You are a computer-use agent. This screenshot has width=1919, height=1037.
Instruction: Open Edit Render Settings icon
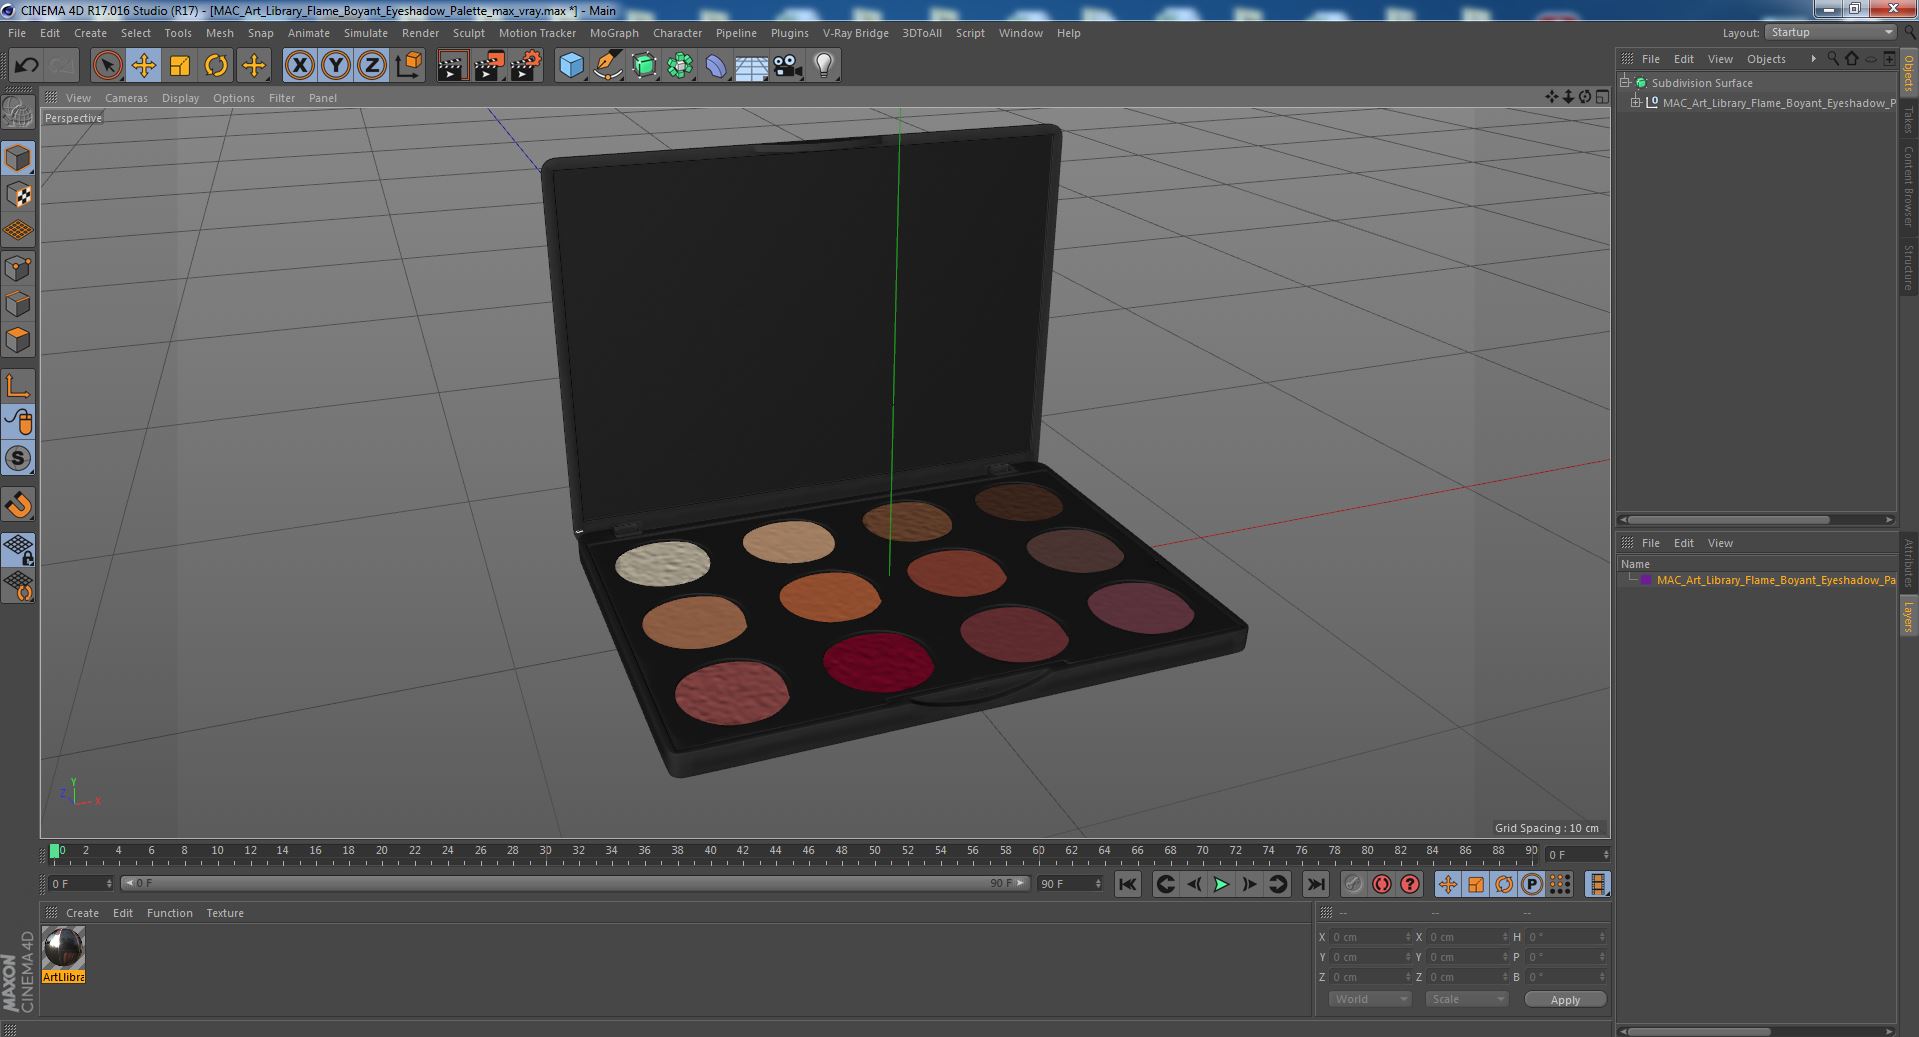[x=525, y=66]
